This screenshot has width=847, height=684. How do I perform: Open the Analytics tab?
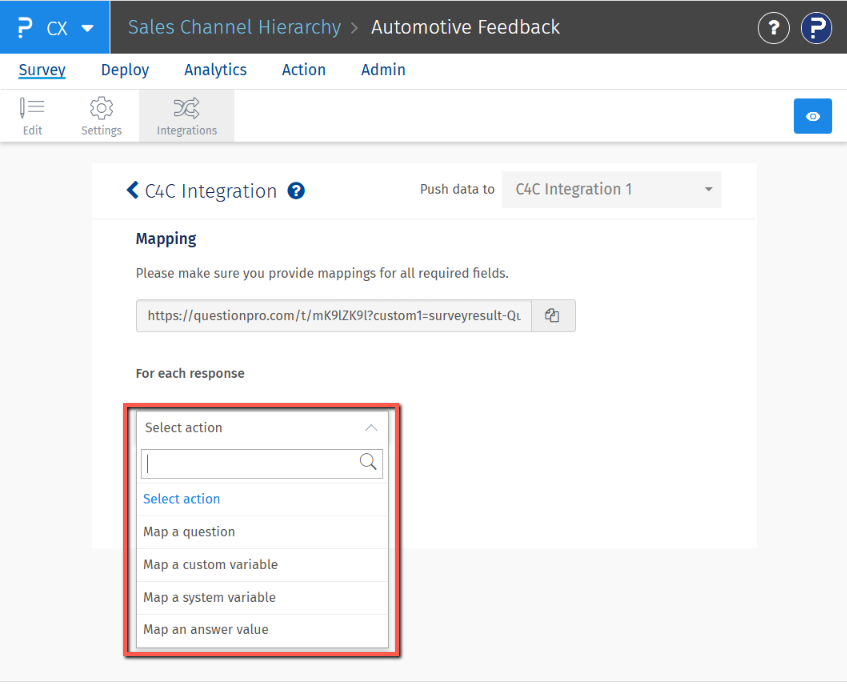(215, 70)
